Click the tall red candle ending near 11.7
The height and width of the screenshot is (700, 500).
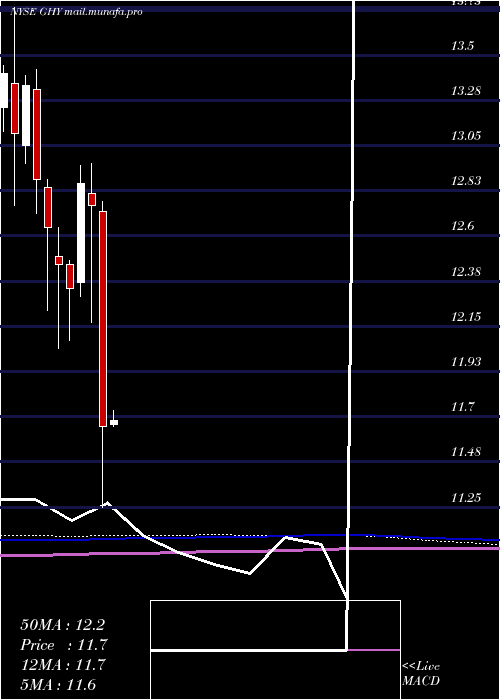[x=103, y=319]
